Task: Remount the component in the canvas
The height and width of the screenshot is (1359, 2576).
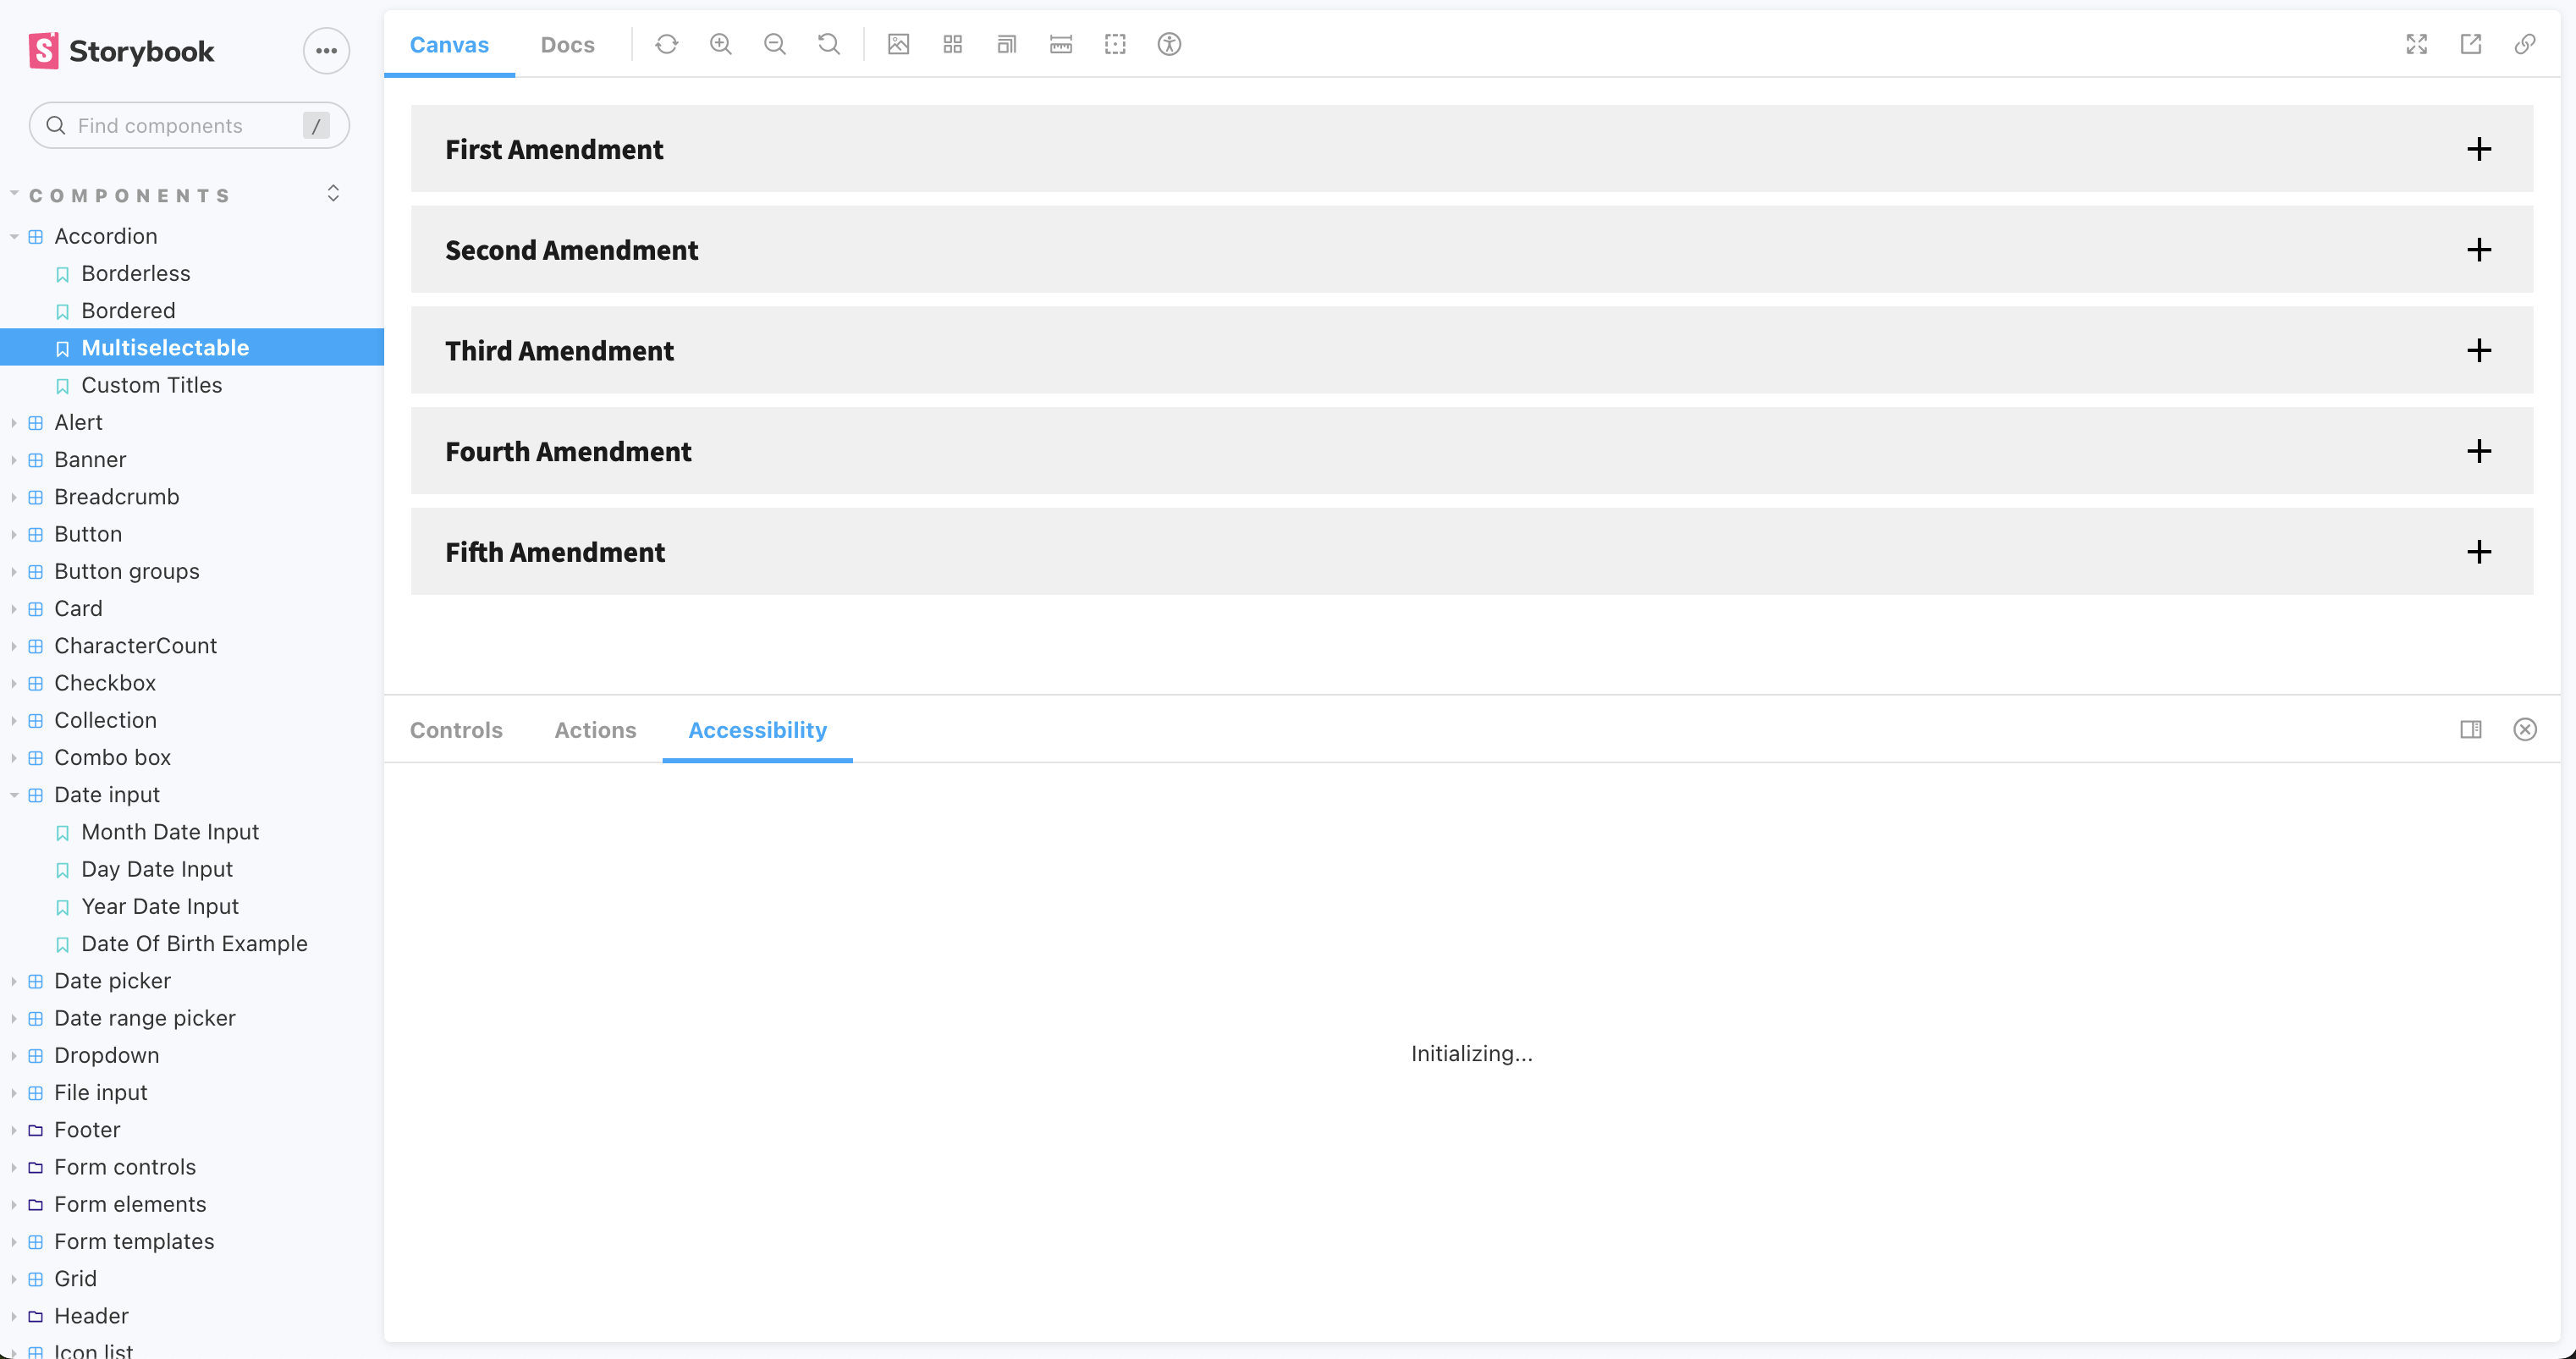Action: click(667, 44)
